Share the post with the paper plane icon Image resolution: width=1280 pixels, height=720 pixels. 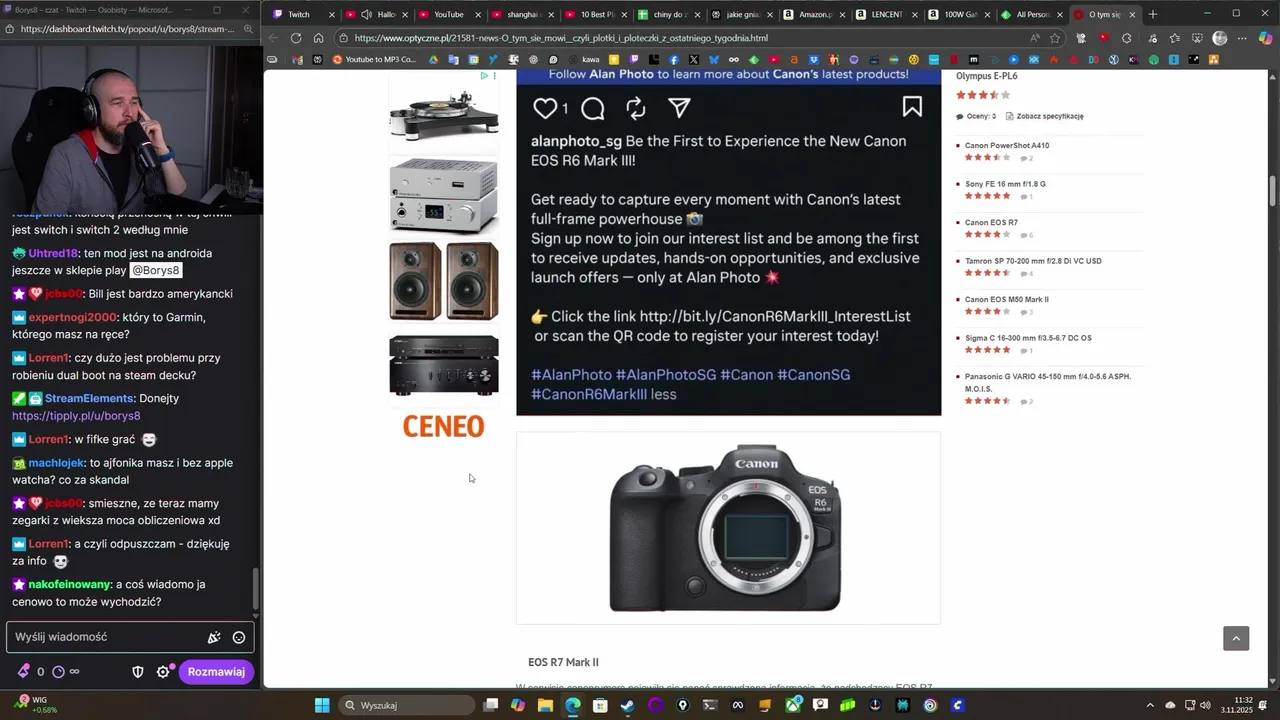click(679, 108)
